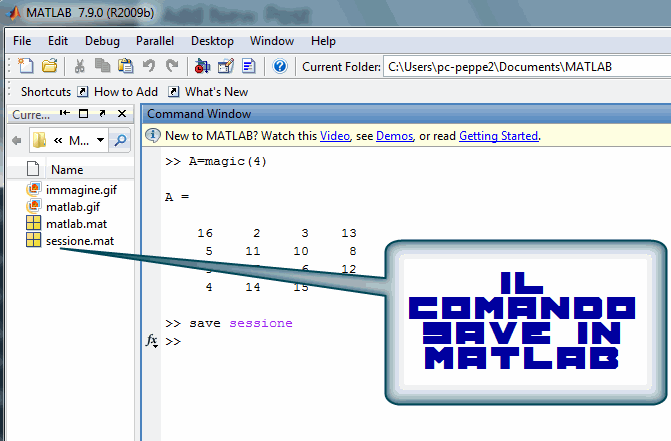Click the empty command prompt line

(173, 341)
